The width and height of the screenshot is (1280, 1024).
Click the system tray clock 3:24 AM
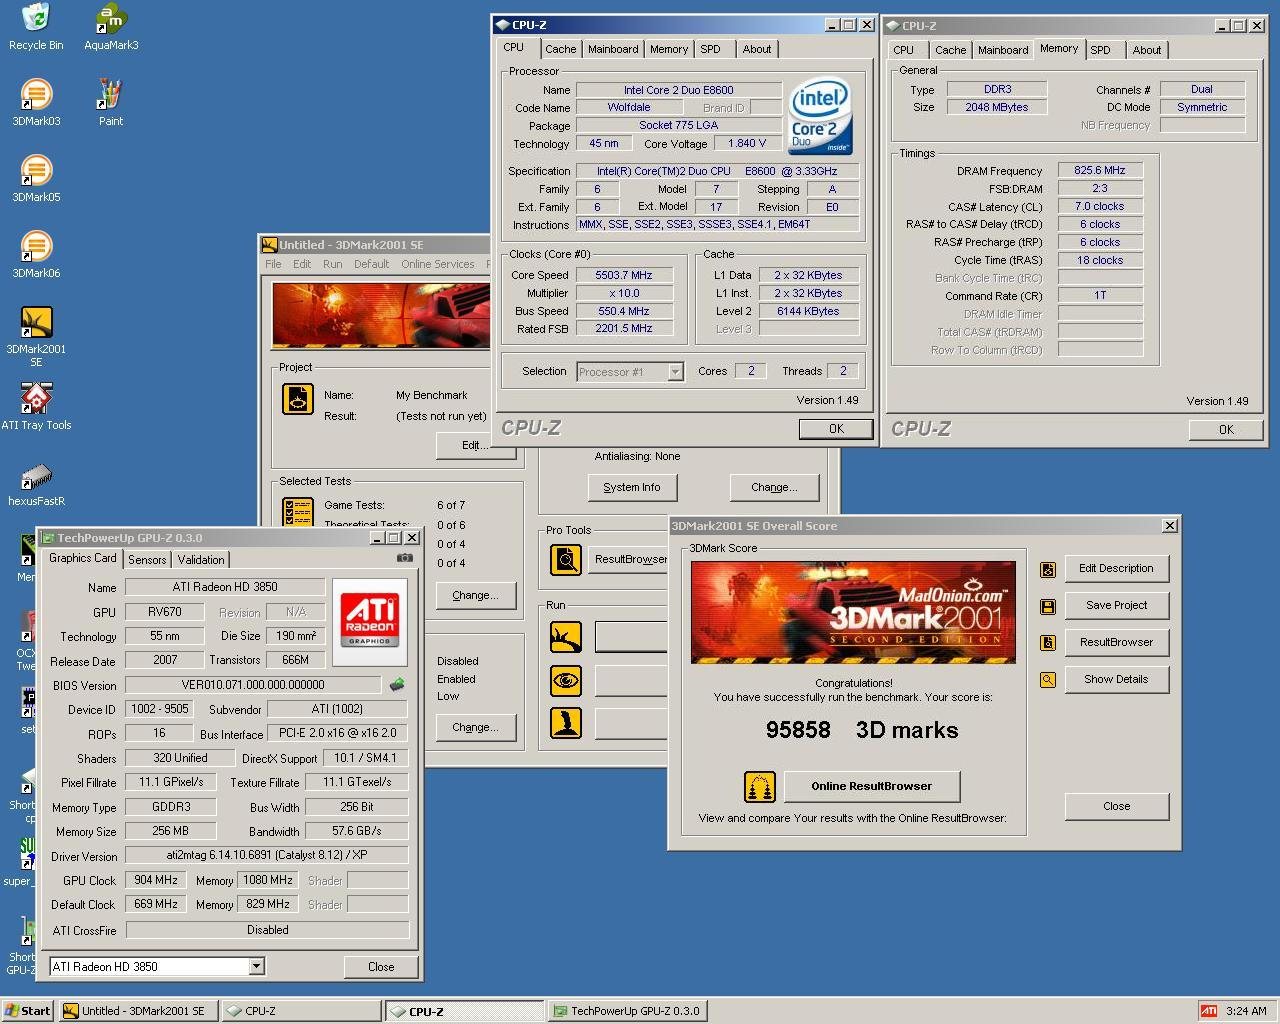coord(1246,1011)
